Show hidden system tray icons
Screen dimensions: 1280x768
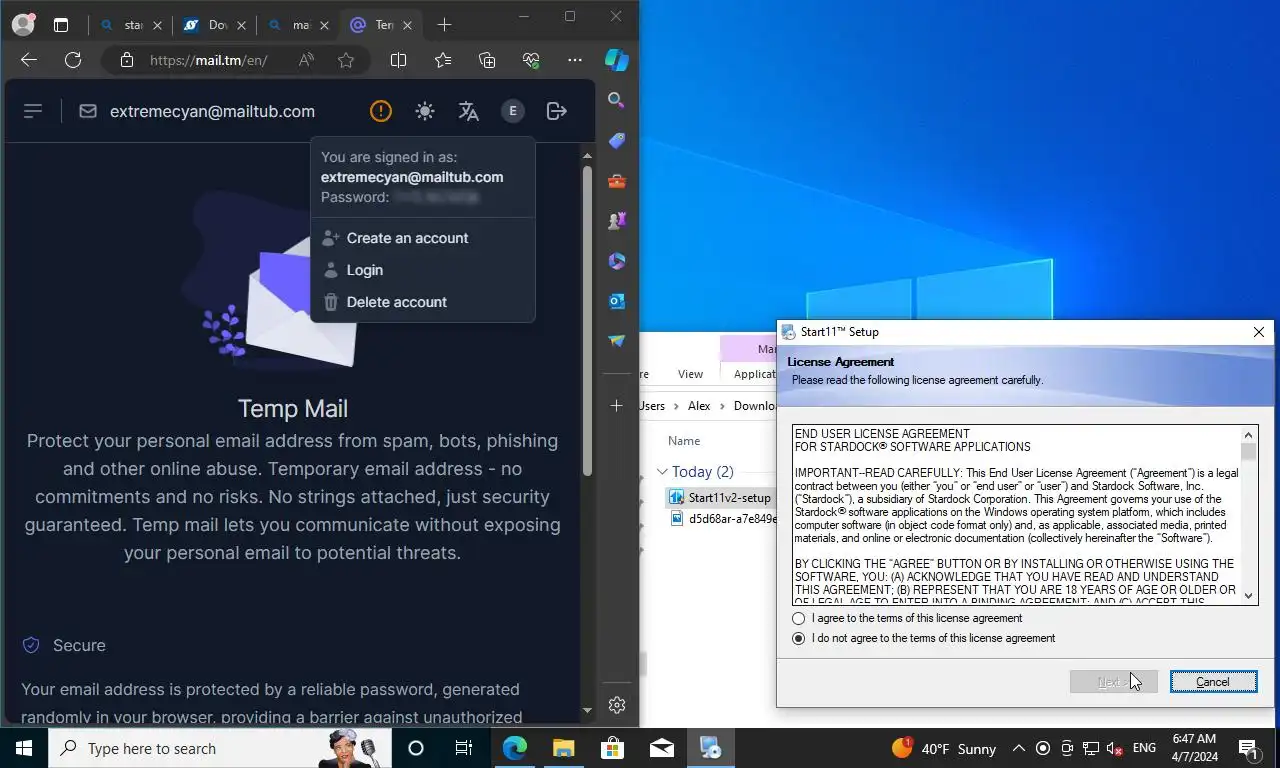tap(1018, 748)
